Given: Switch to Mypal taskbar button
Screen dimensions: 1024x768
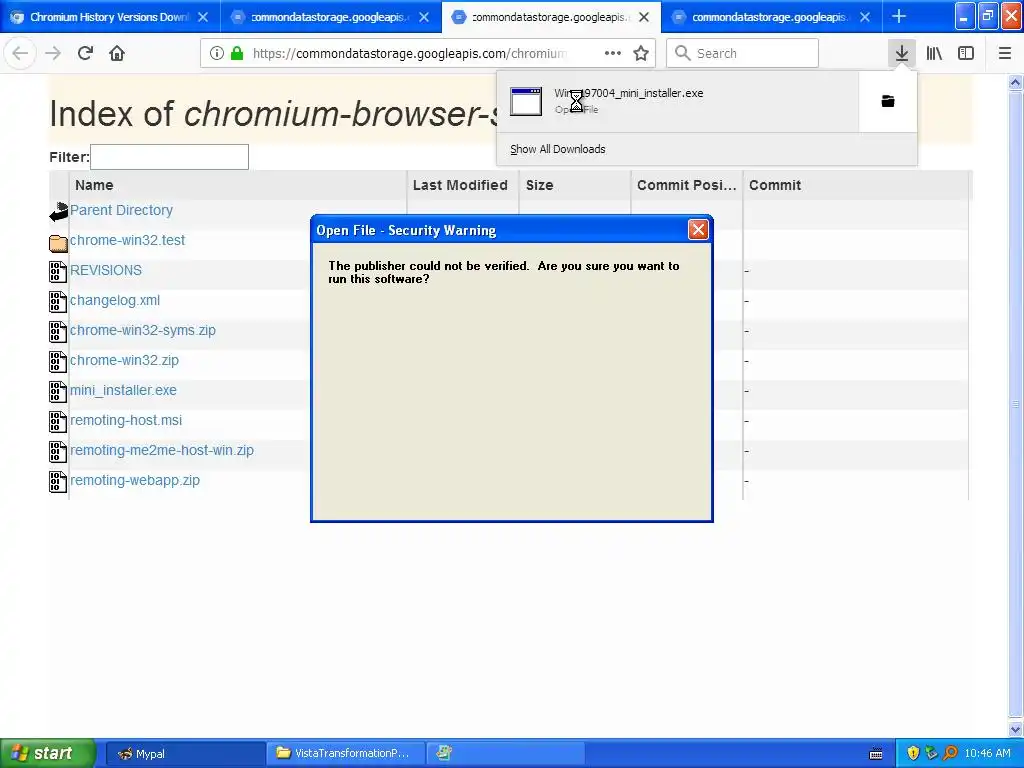Looking at the screenshot, I should click(184, 754).
